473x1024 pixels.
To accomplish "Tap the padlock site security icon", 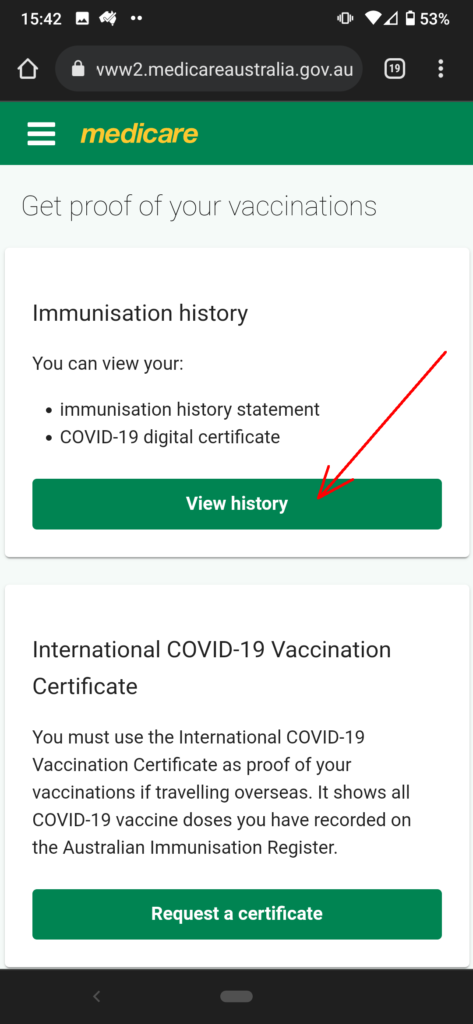I will pos(78,69).
